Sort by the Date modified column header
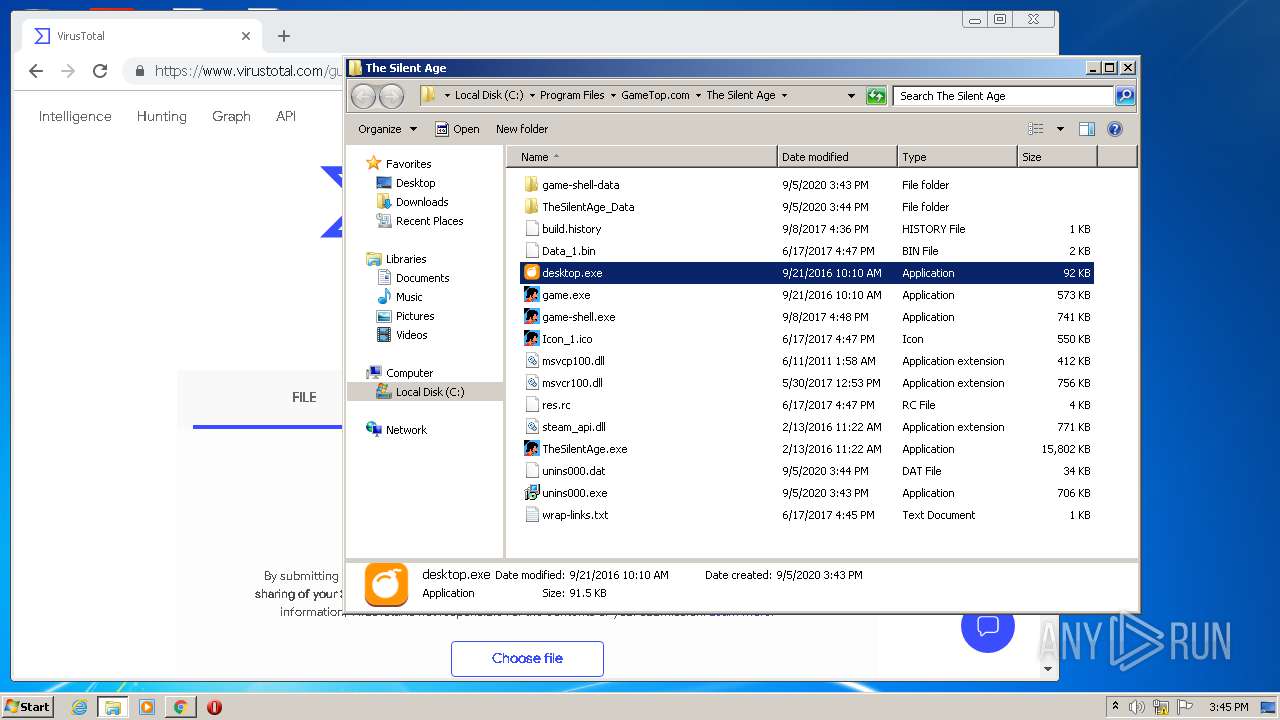This screenshot has width=1280, height=720. (837, 157)
